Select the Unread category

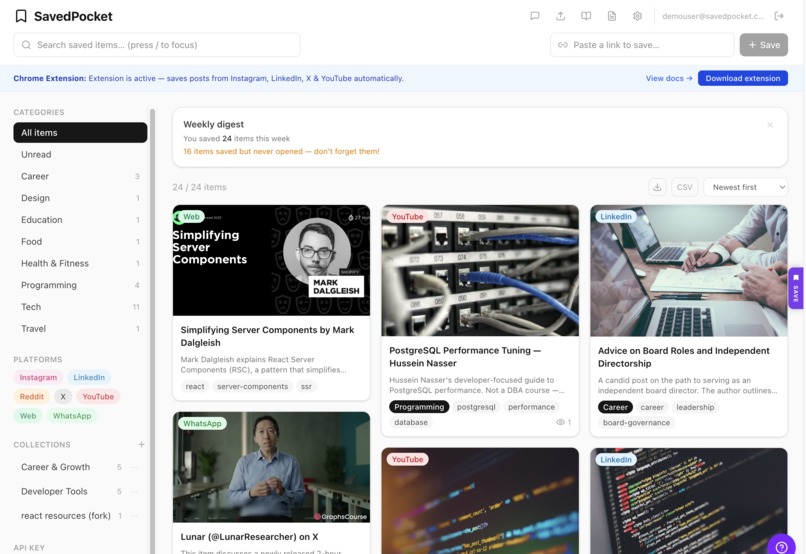[x=80, y=154]
